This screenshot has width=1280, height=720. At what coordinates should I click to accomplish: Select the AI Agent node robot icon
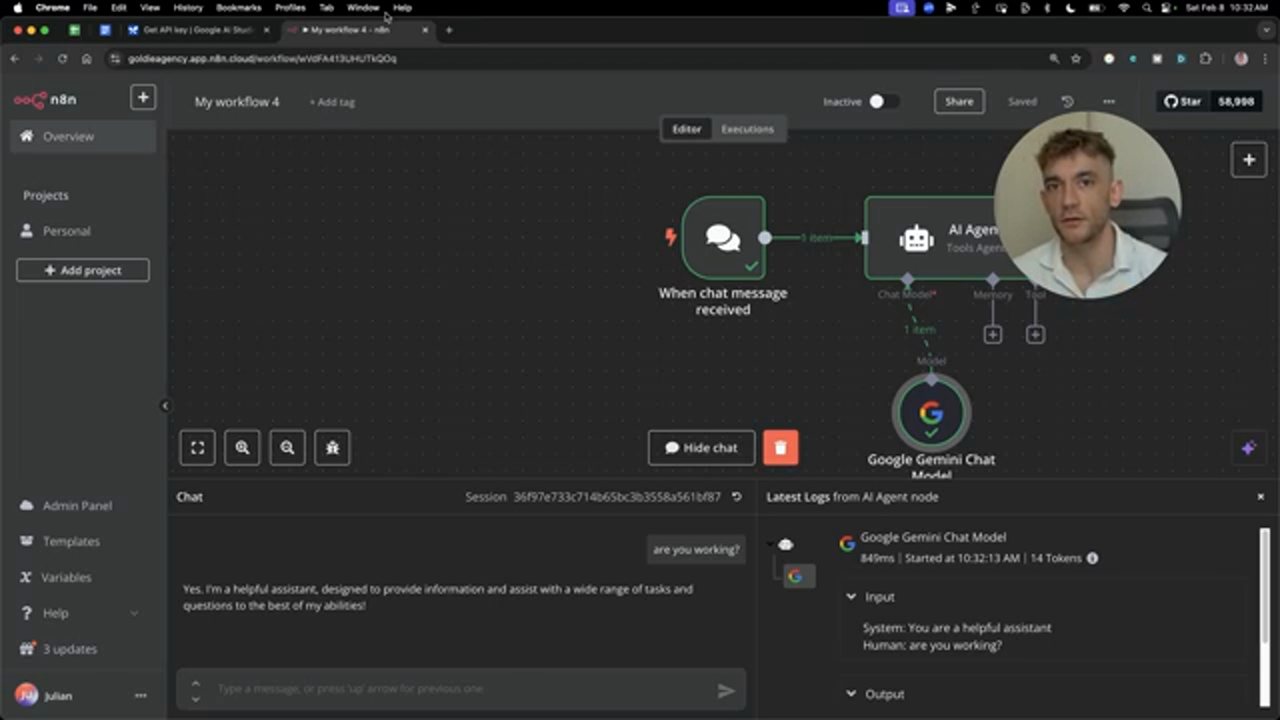click(x=916, y=238)
